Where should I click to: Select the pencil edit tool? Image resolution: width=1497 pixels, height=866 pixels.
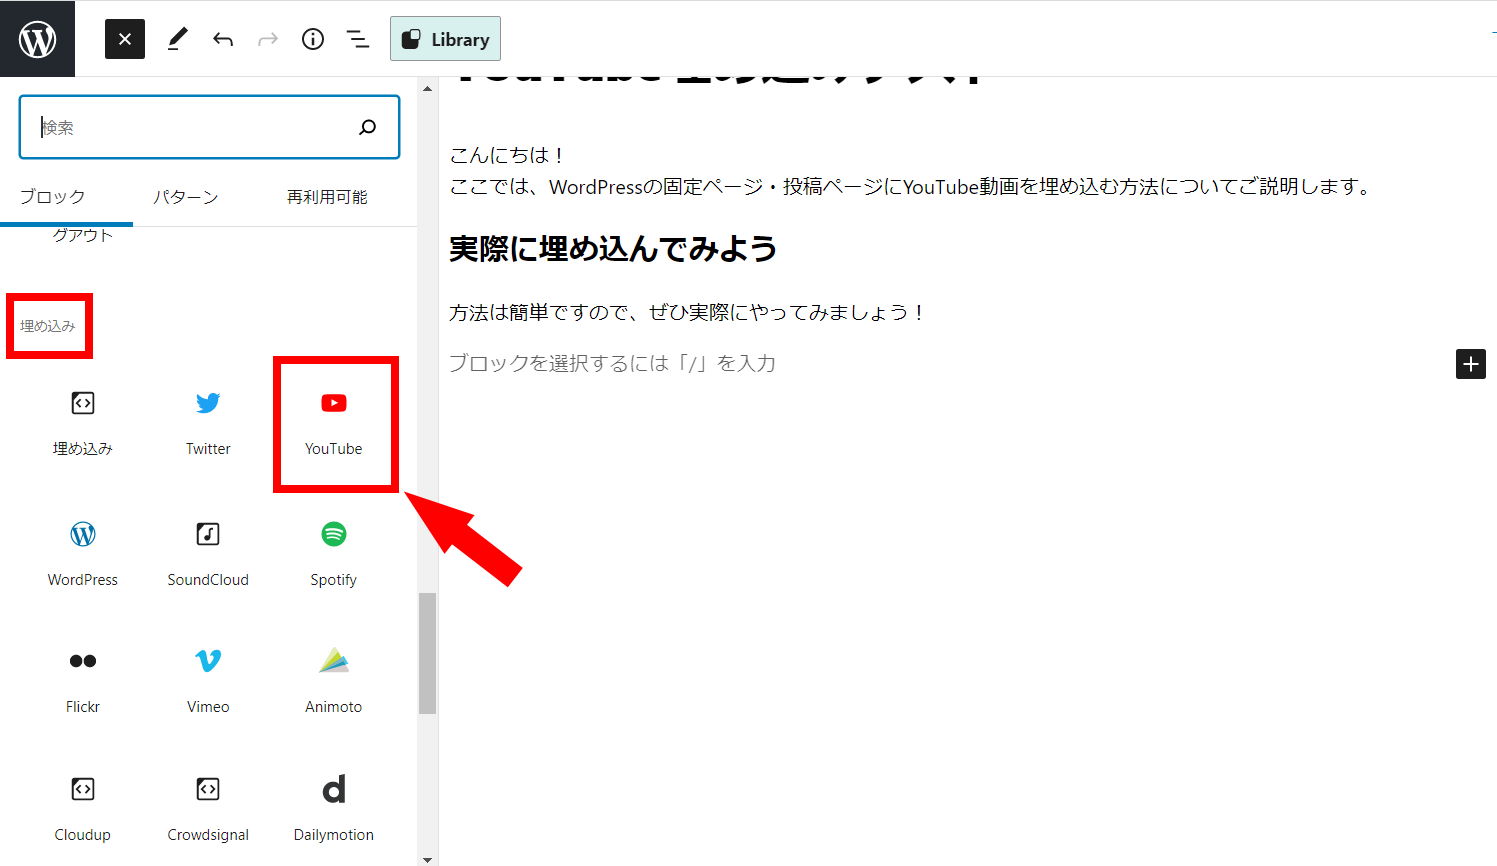[x=177, y=39]
